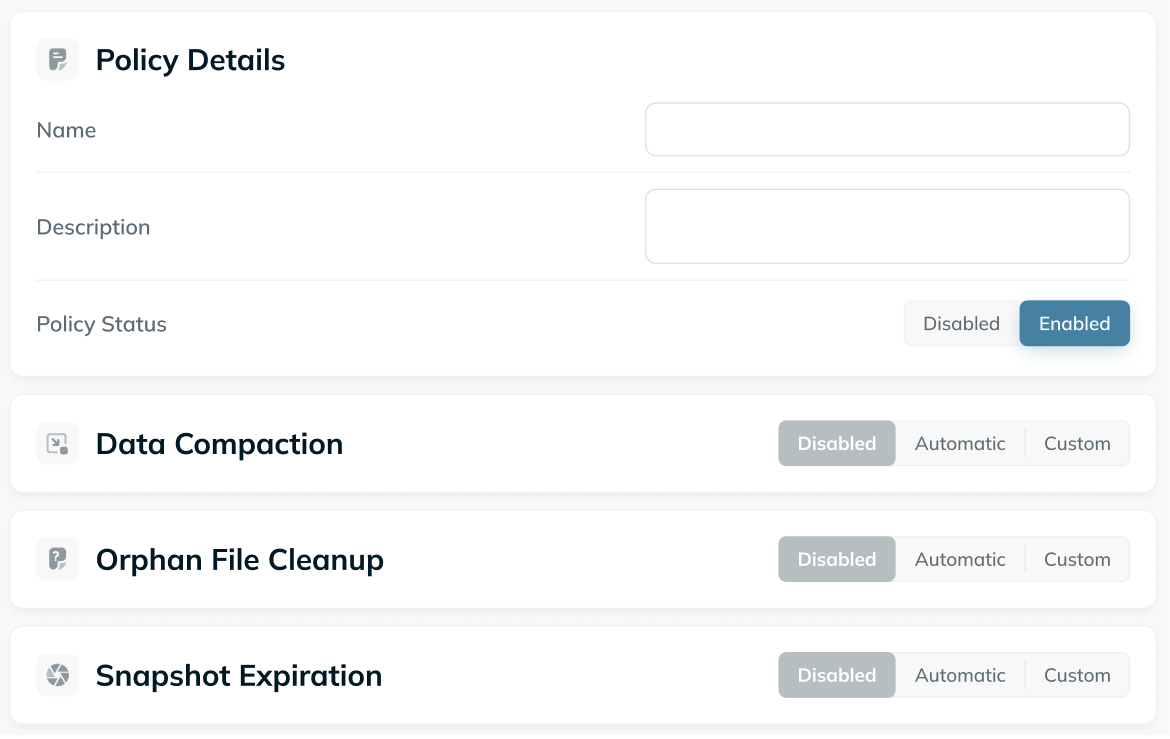Click the Snapshot Expiration title

click(x=238, y=675)
